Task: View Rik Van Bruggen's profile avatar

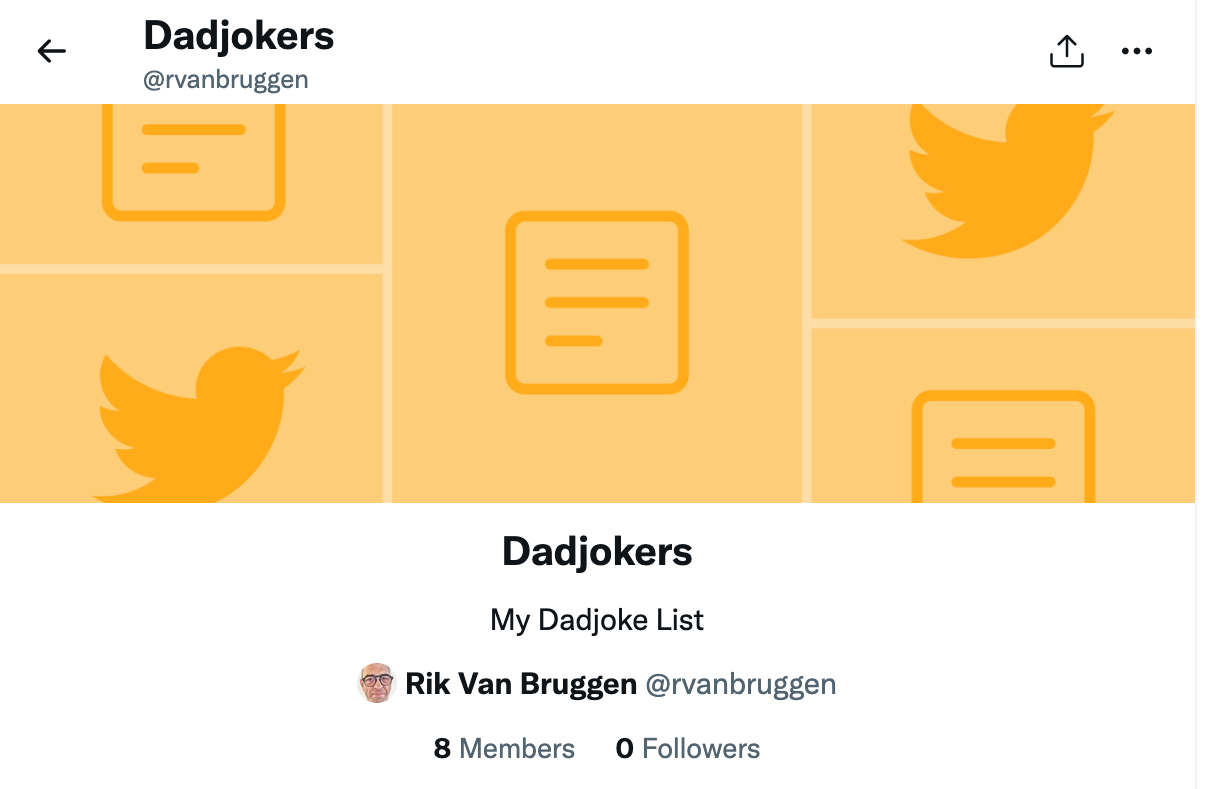Action: [377, 684]
